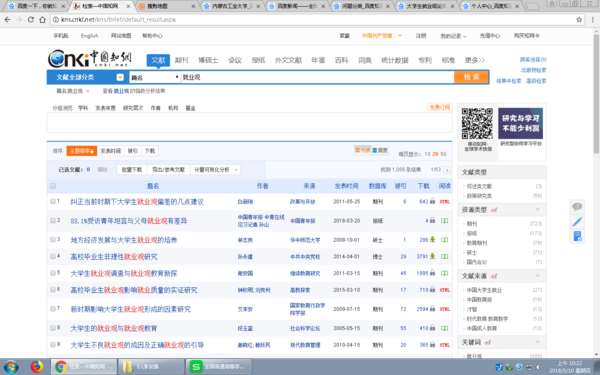Click the green read icon for result 8

445,328
